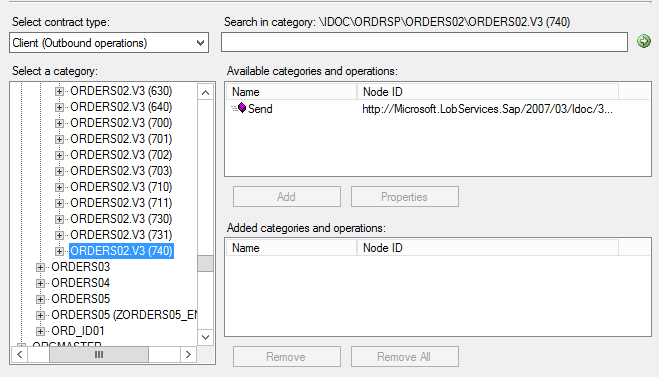The image size is (659, 377).
Task: Select ORDERS05 (ZORDERS05_E... category
Action: (124, 315)
